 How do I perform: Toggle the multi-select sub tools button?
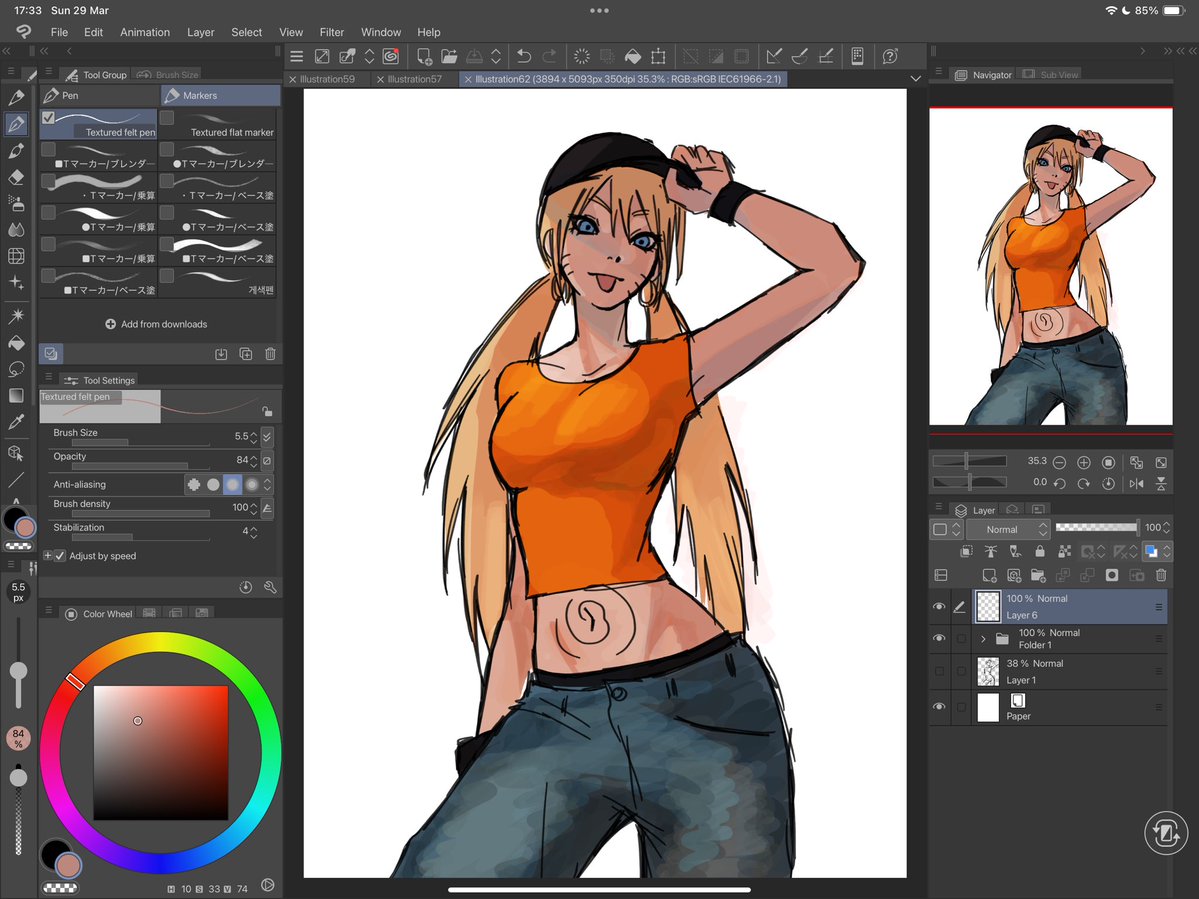tap(50, 353)
